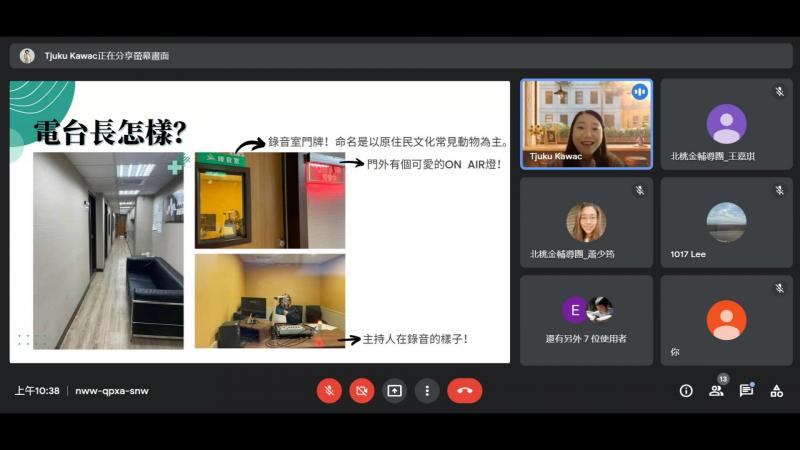
Task: Hang up with the red leave-call button
Action: click(464, 391)
